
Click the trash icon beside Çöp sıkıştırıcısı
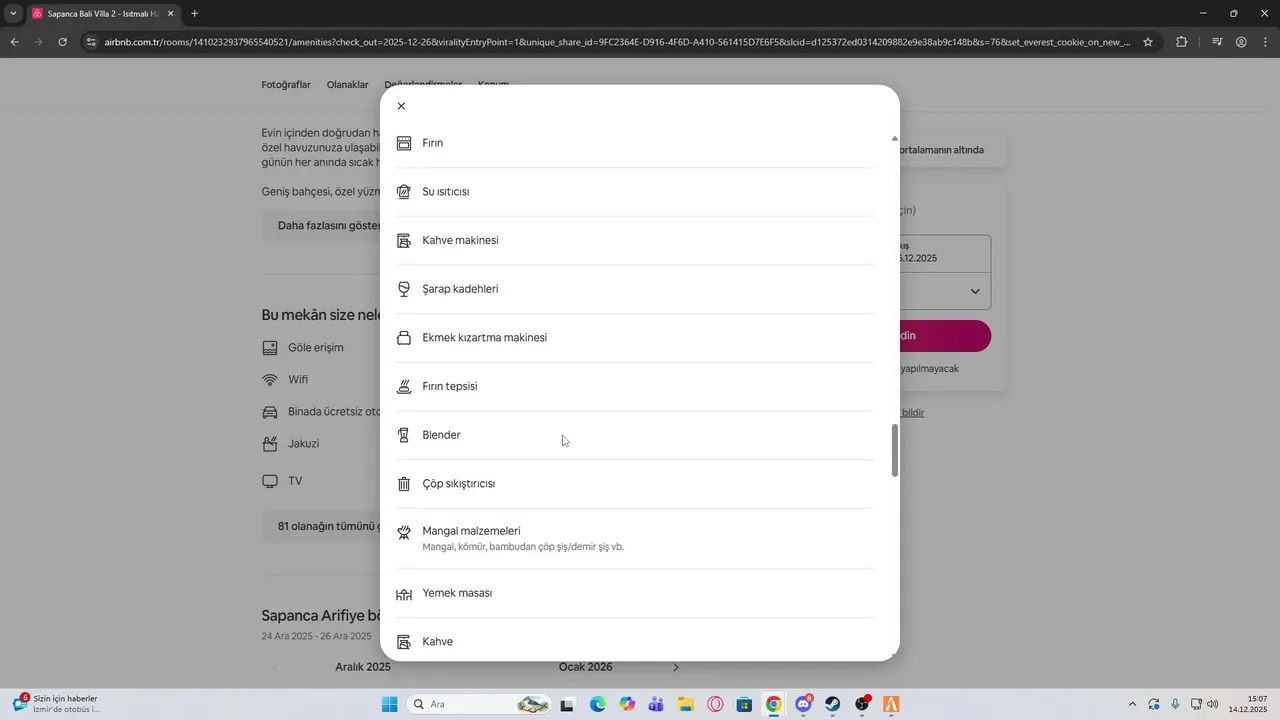404,484
